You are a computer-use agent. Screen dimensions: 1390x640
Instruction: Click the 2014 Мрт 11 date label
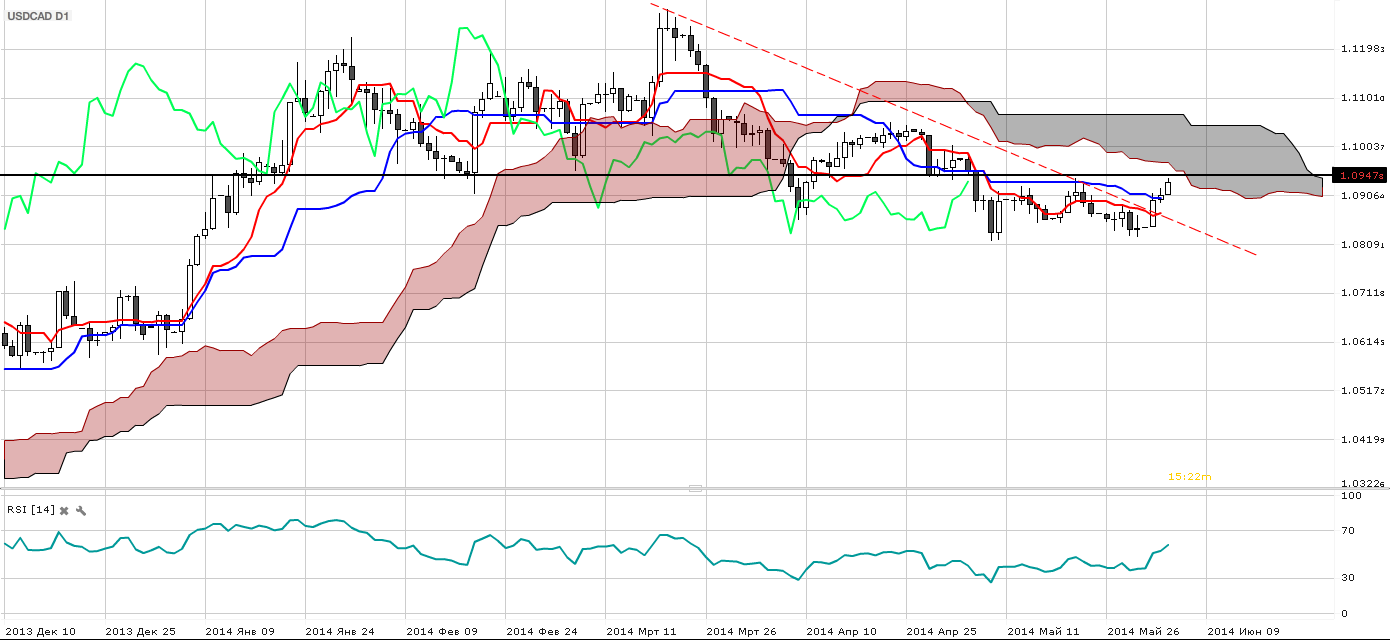pos(641,631)
